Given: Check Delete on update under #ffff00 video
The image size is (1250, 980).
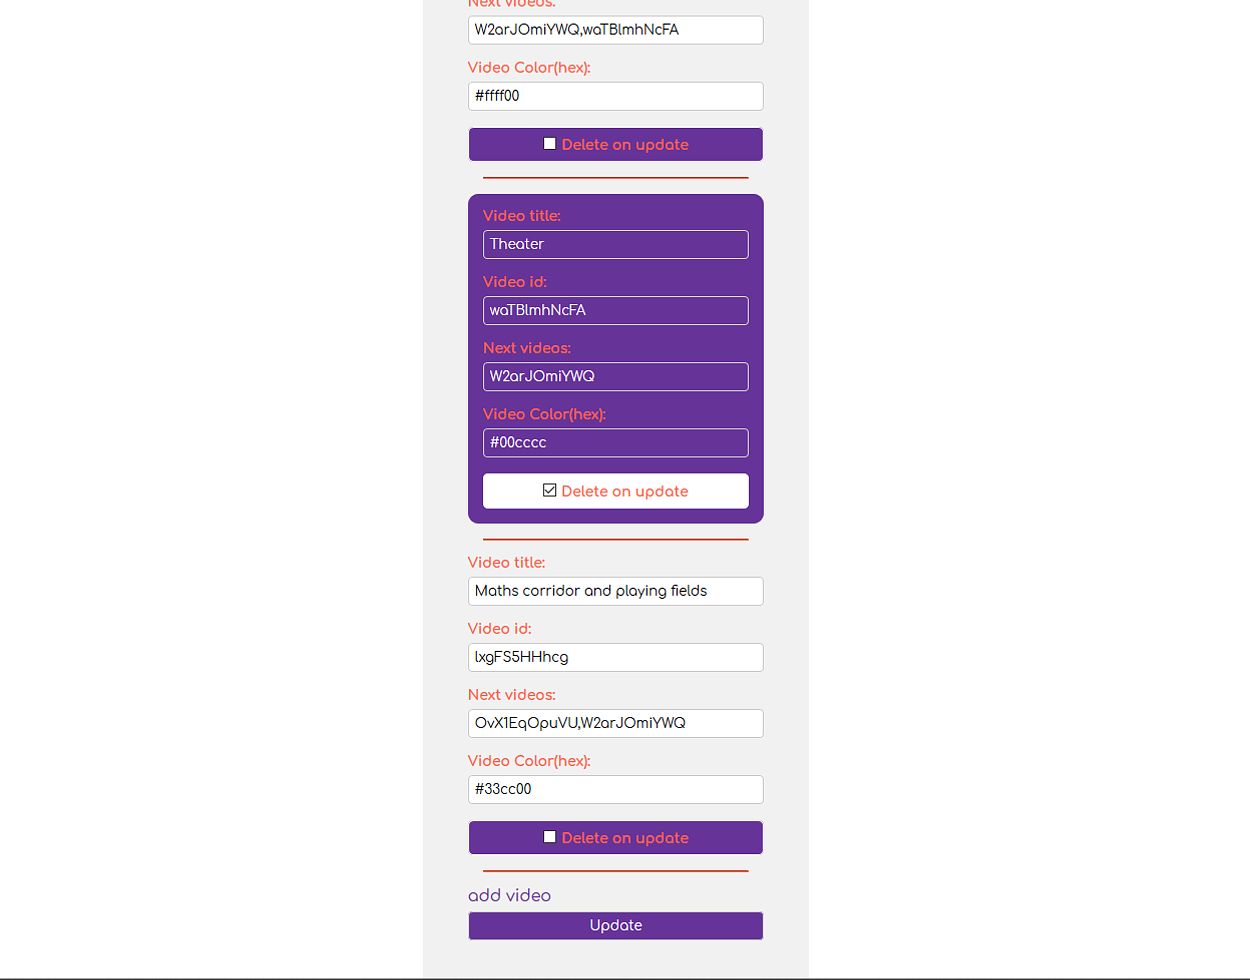Looking at the screenshot, I should (x=549, y=144).
